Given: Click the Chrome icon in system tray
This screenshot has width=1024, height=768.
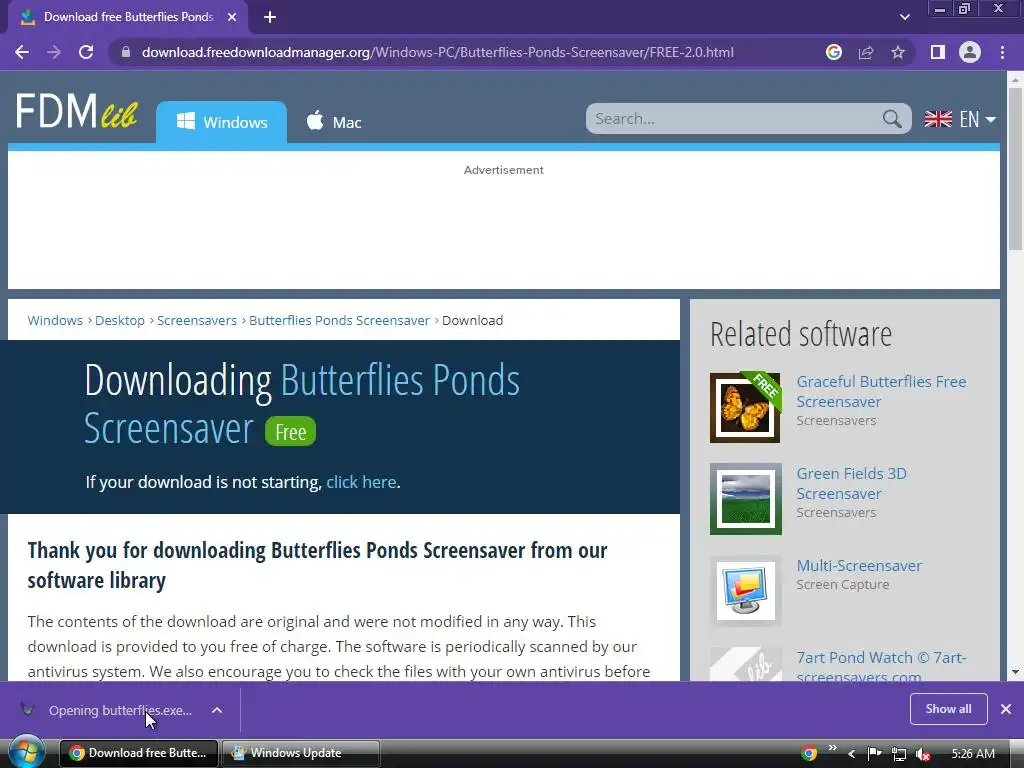Looking at the screenshot, I should click(x=808, y=753).
